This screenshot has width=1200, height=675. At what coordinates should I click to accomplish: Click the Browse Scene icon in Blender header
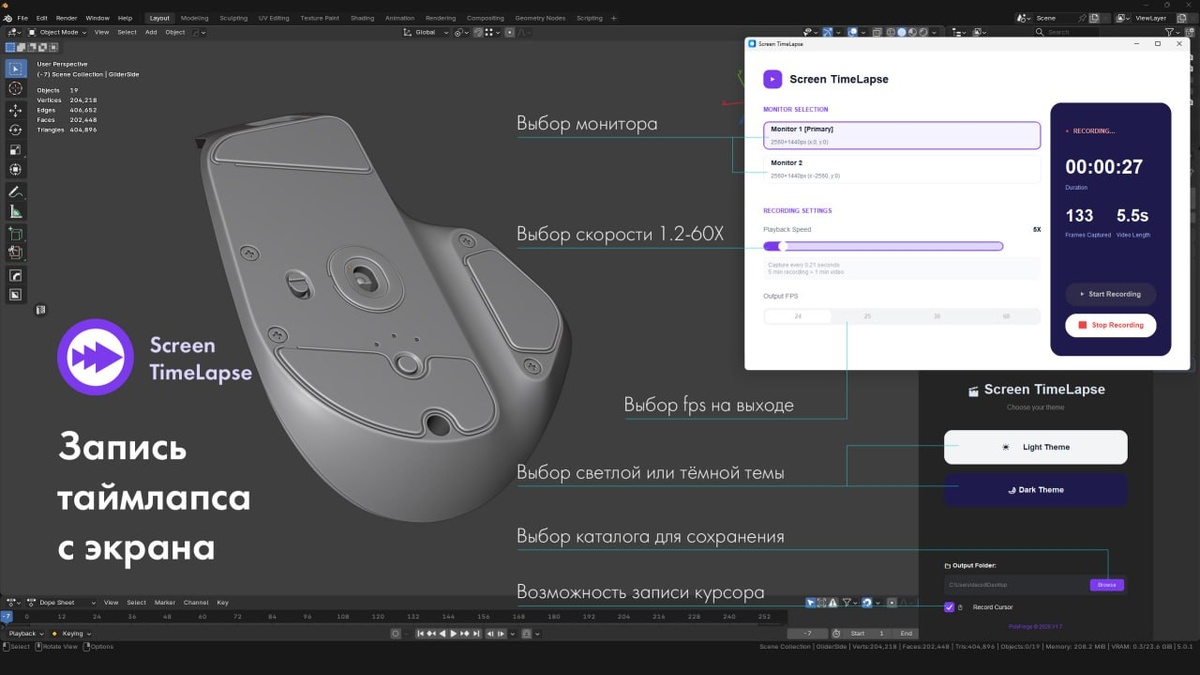(x=1024, y=18)
